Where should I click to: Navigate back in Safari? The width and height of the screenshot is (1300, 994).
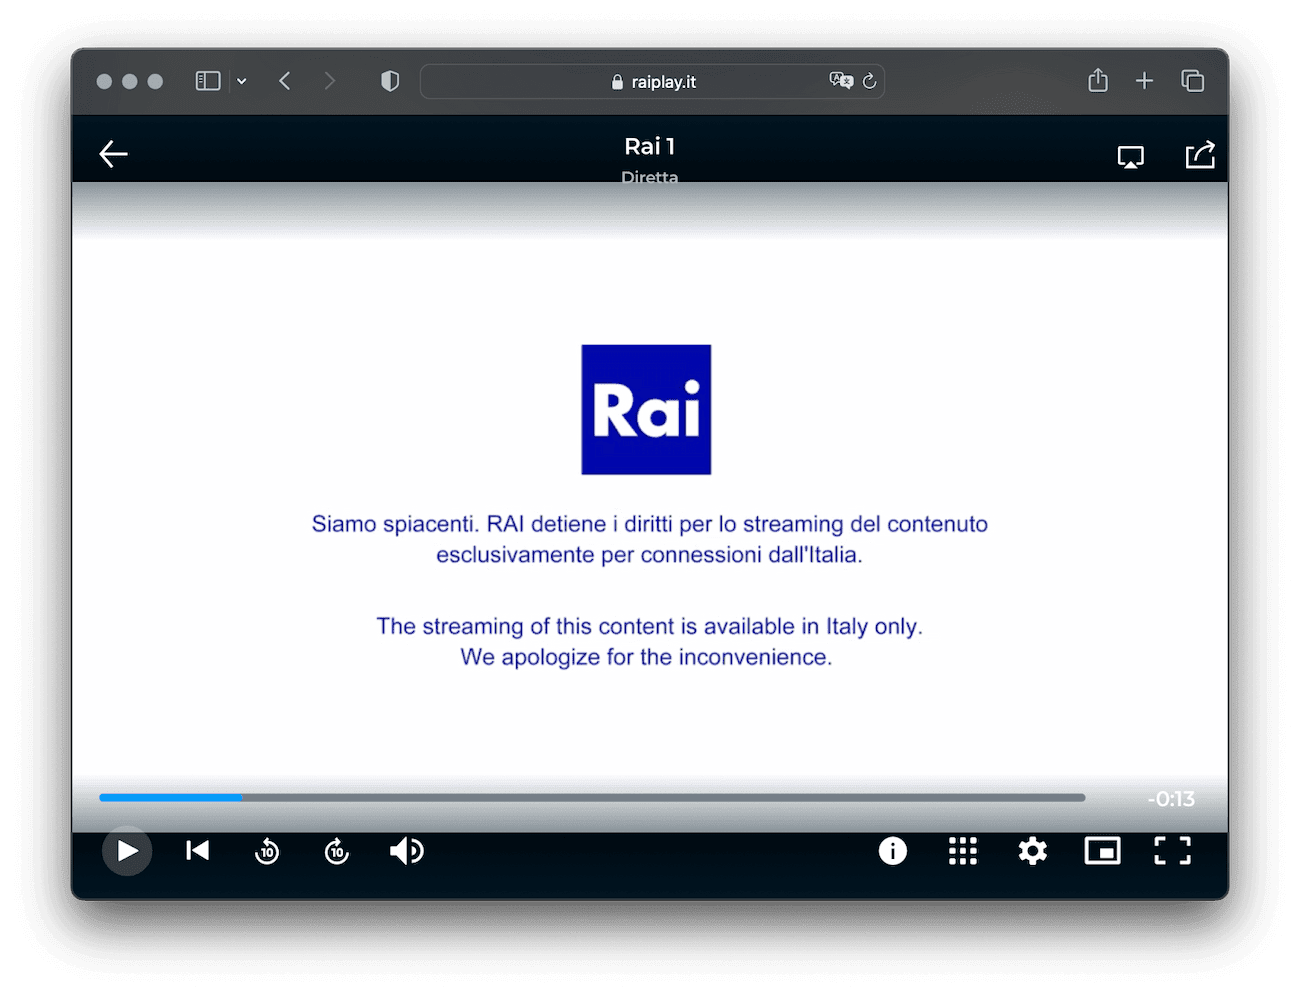285,81
